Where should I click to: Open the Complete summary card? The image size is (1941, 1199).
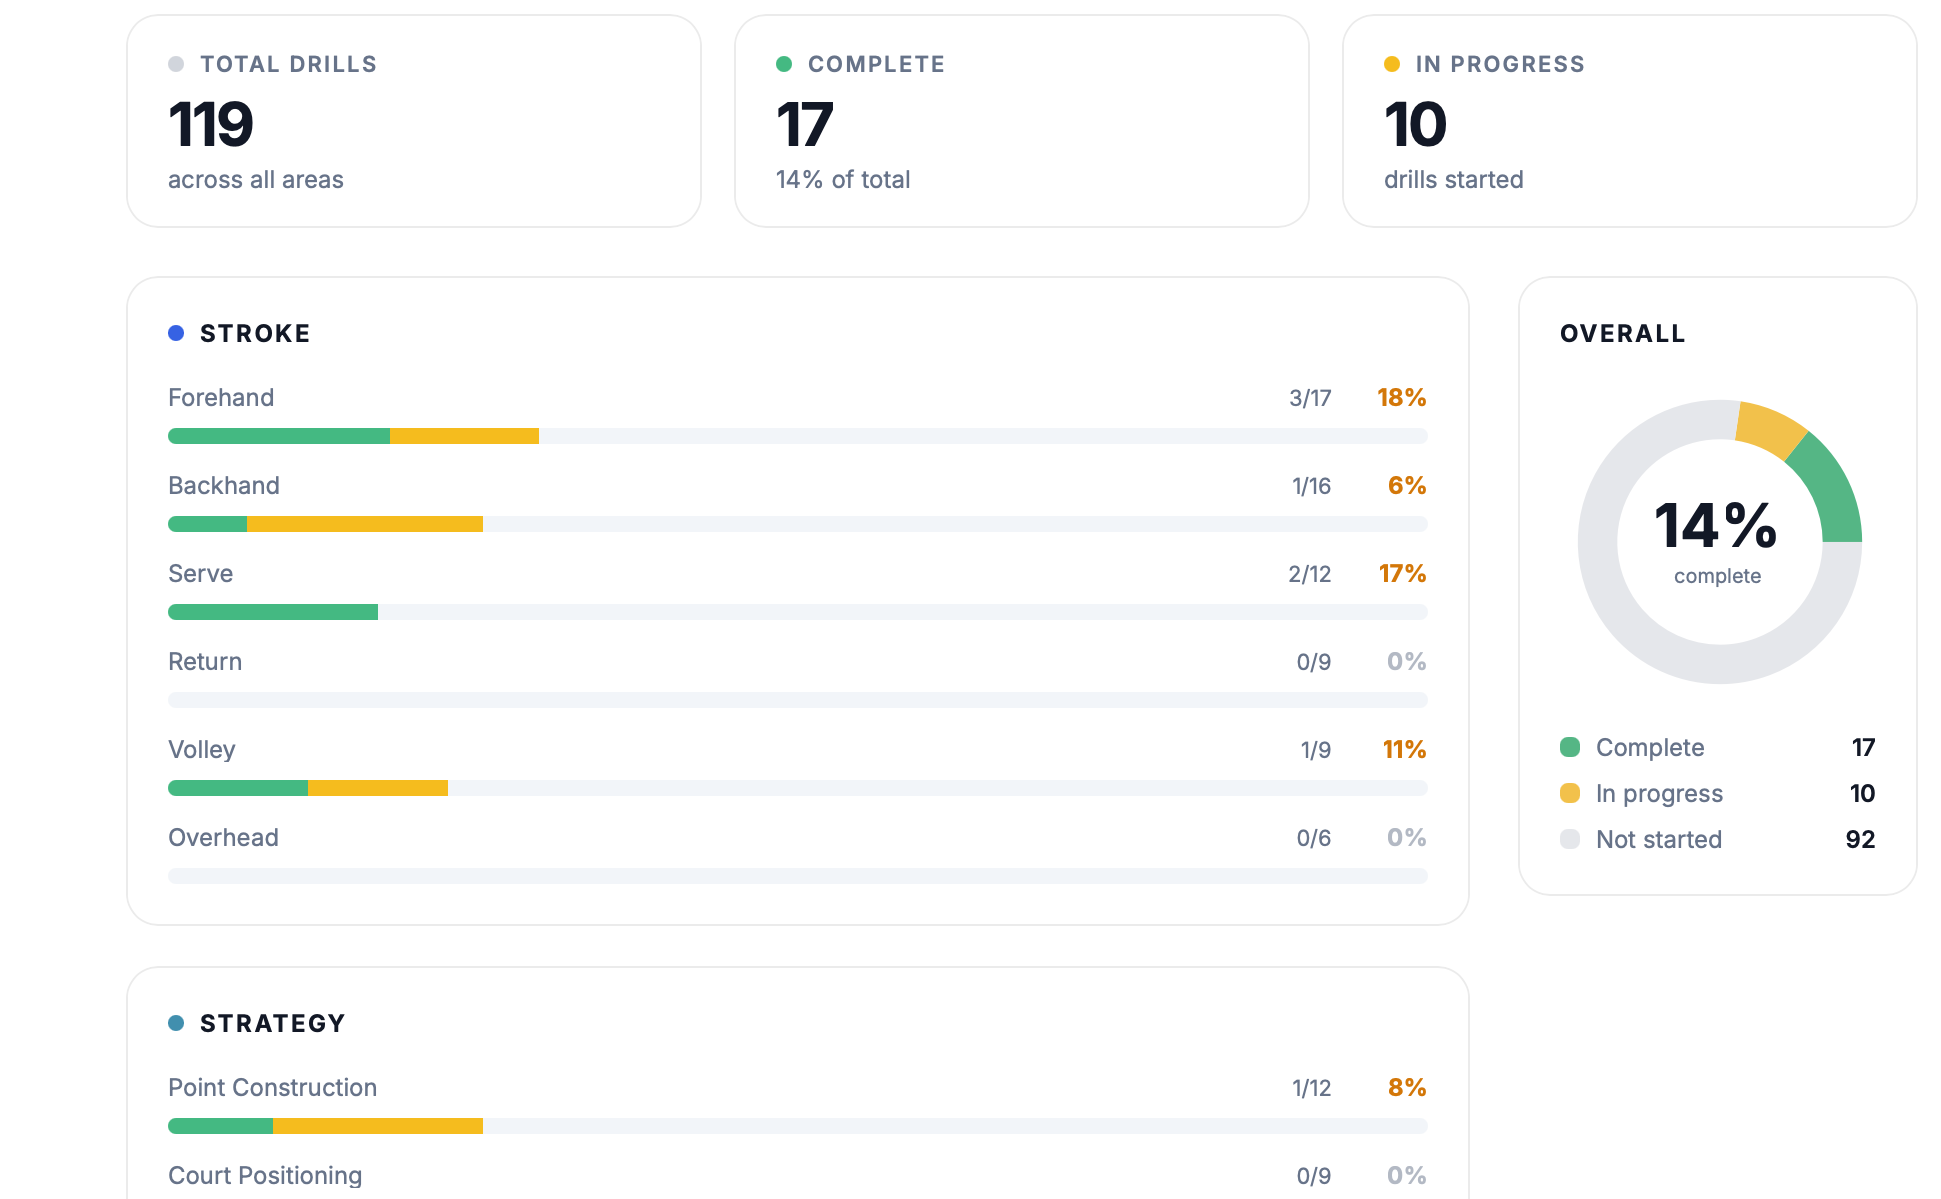1022,121
